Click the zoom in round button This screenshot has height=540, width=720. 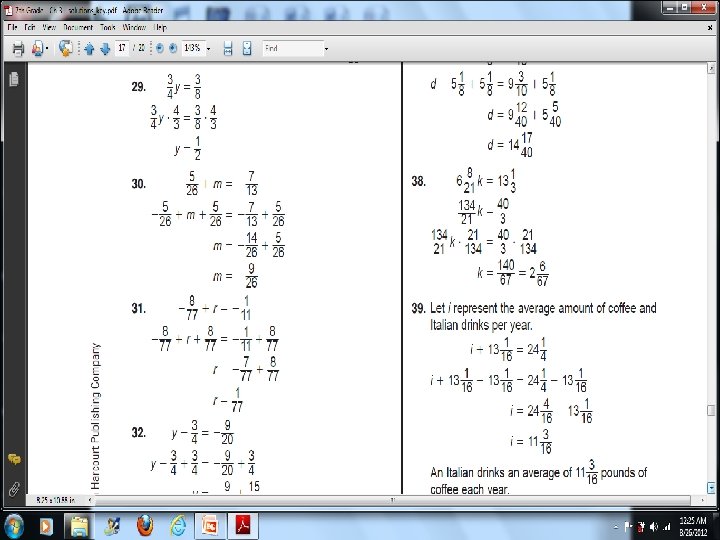(173, 48)
